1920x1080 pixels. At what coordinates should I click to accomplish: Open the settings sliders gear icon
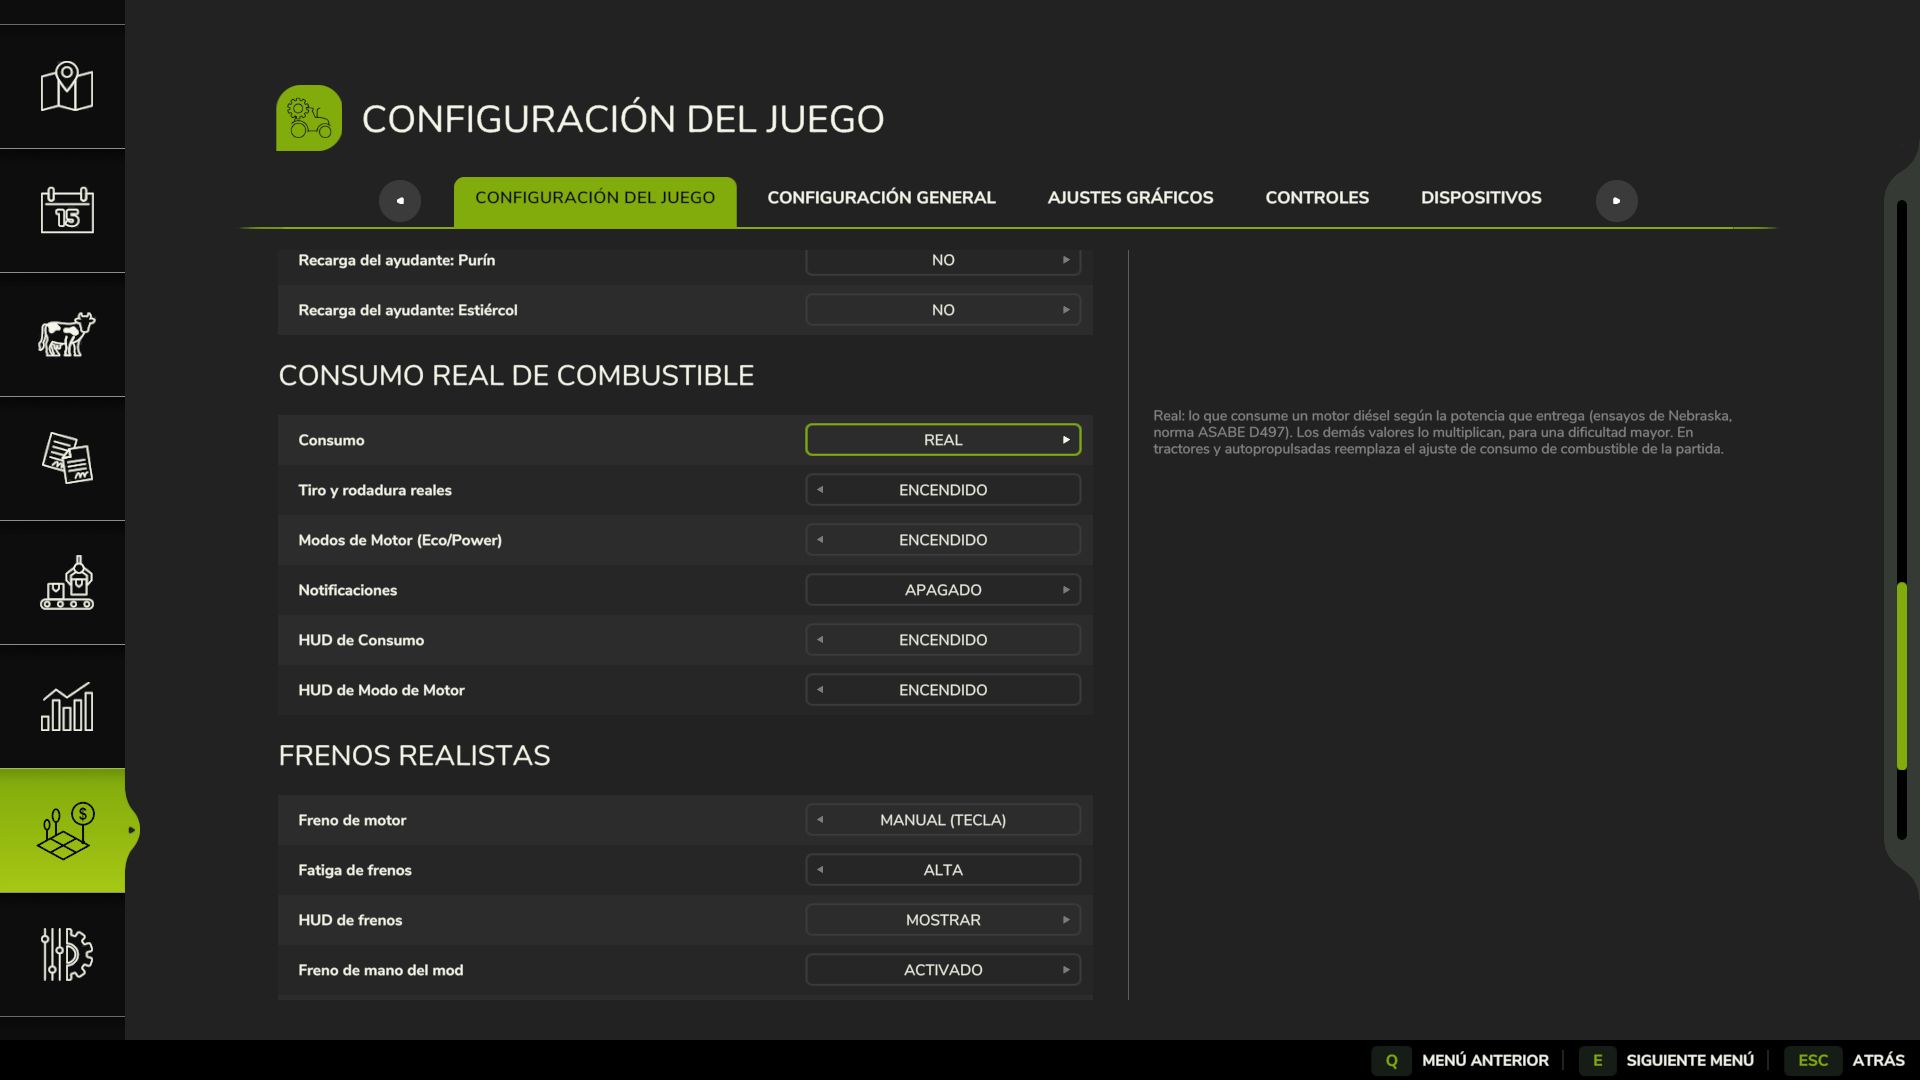(x=66, y=955)
